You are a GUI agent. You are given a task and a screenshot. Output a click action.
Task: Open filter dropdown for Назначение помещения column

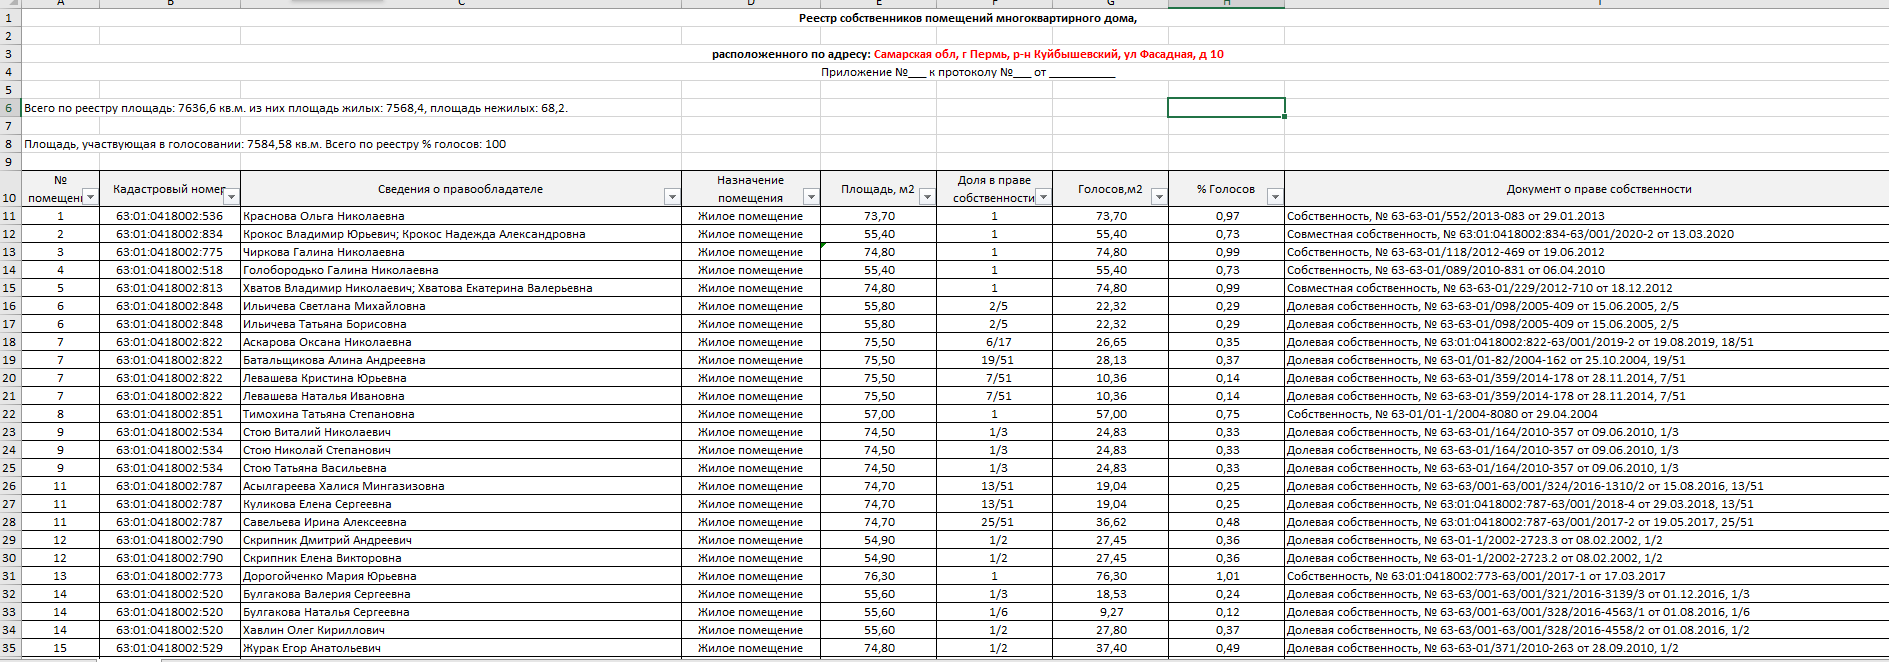811,197
